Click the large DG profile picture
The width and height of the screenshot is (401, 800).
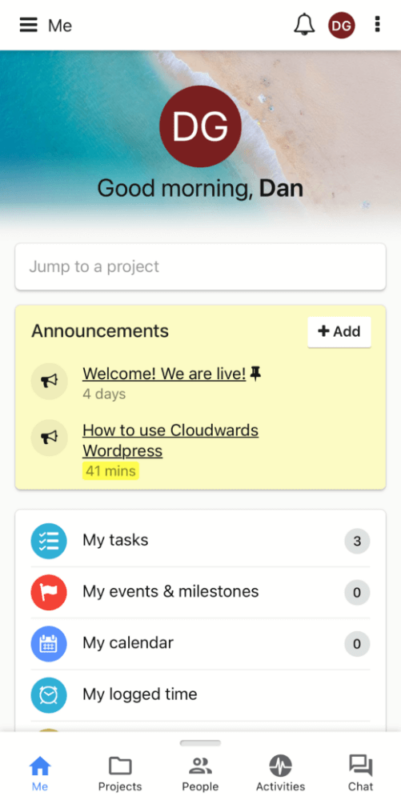(x=200, y=127)
